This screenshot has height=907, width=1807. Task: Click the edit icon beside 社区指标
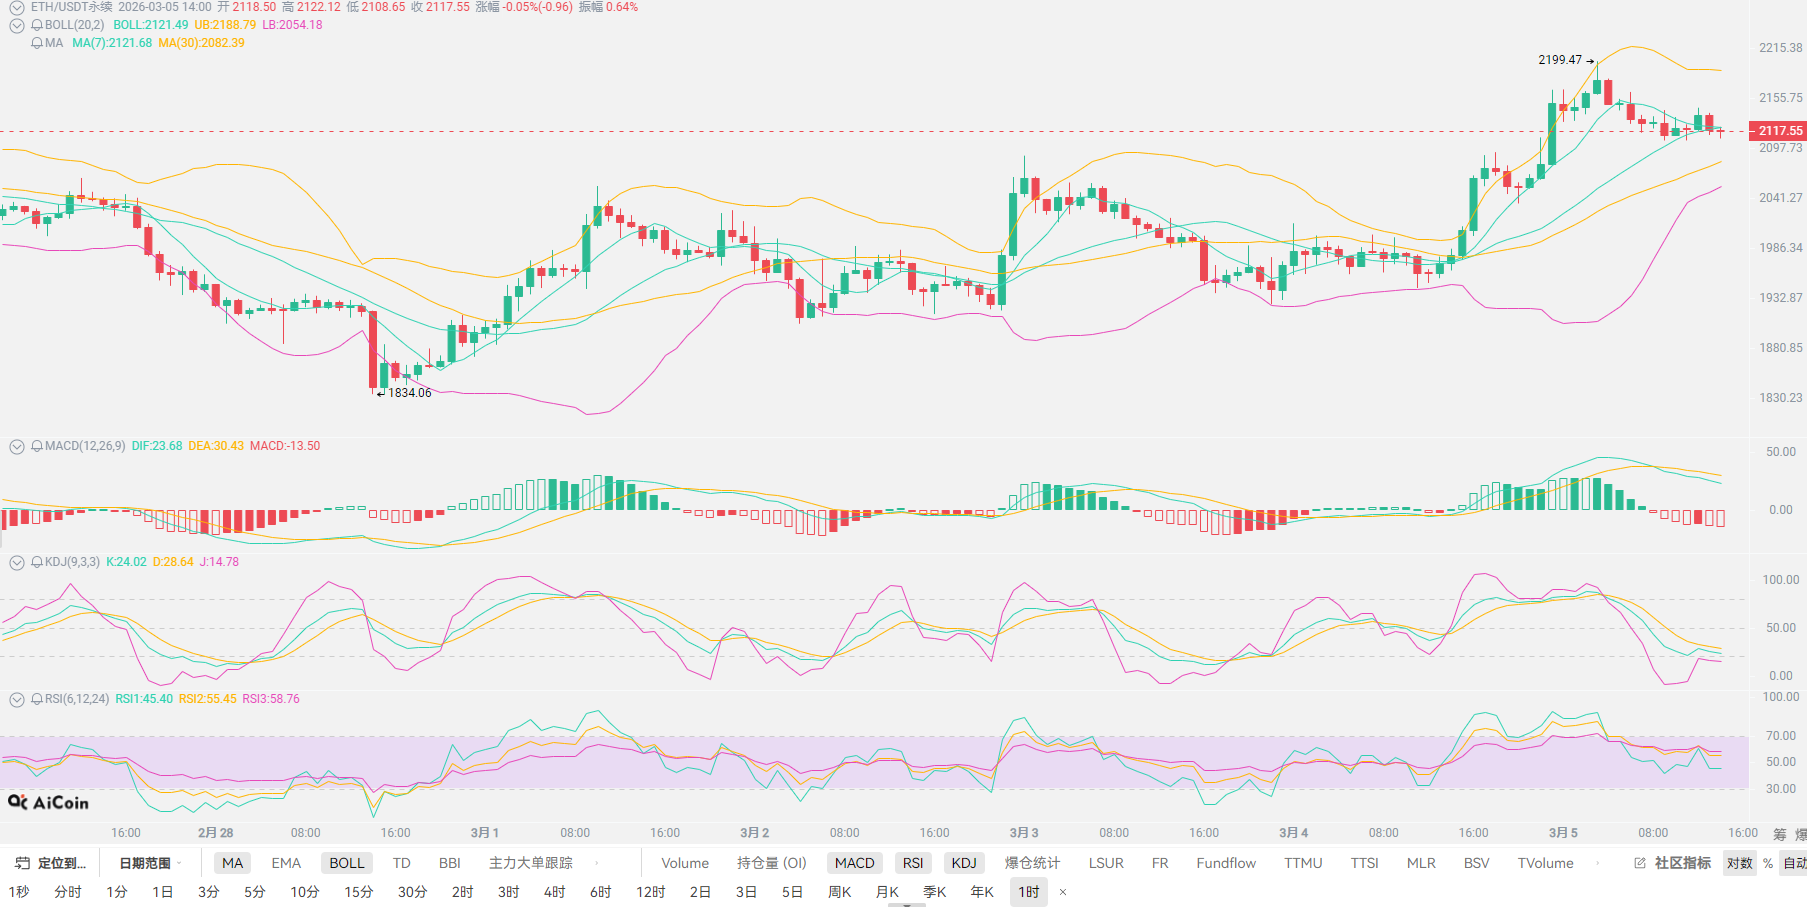(1640, 863)
